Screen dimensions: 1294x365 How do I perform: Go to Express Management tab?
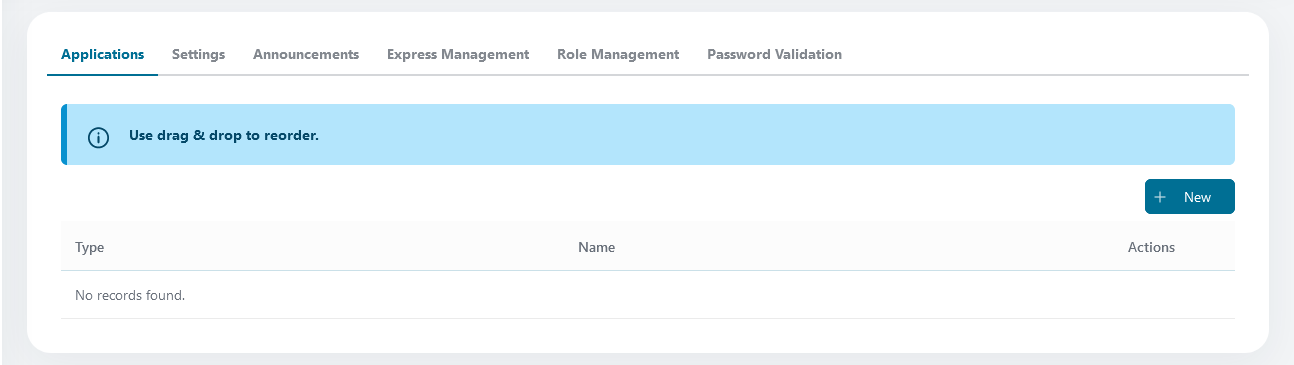(x=458, y=54)
